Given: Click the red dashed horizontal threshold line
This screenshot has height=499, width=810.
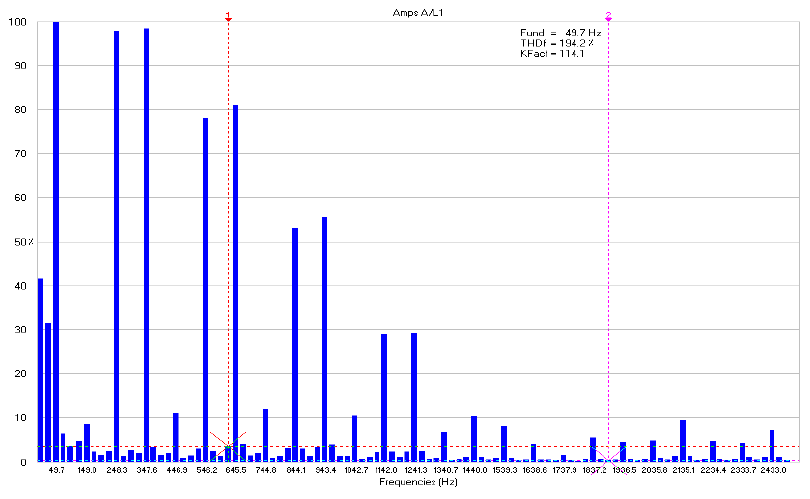Looking at the screenshot, I should [500, 446].
